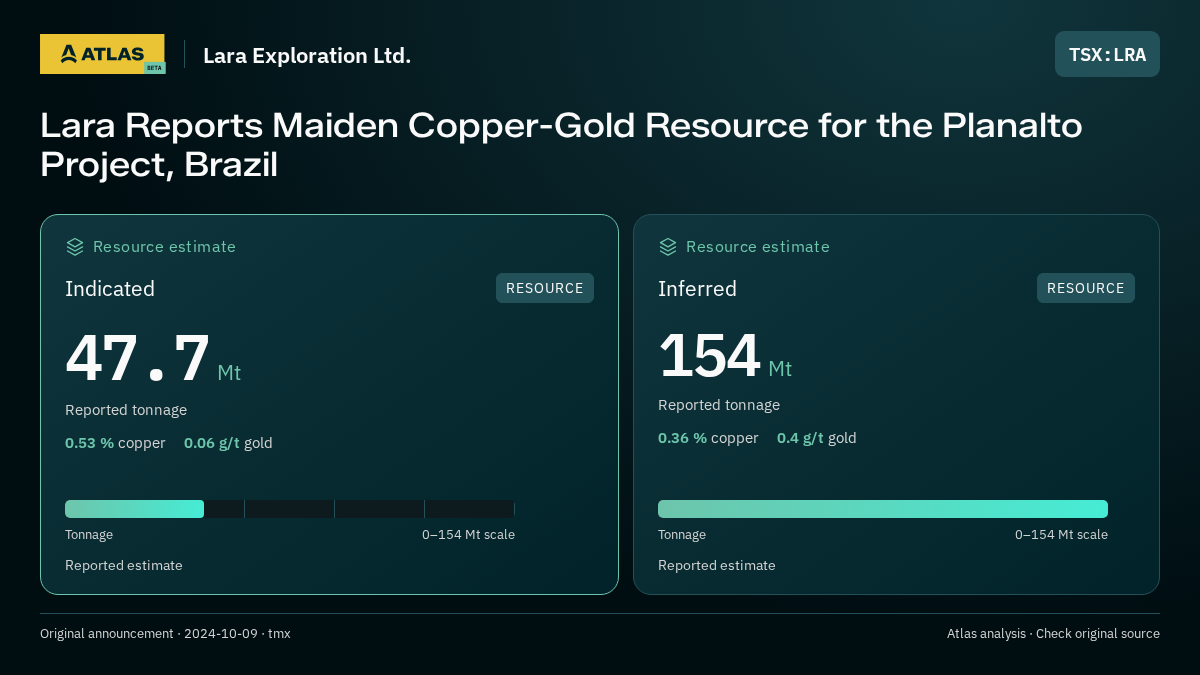Click Reported tonnage text under 154 Mt
This screenshot has width=1200, height=675.
point(719,405)
